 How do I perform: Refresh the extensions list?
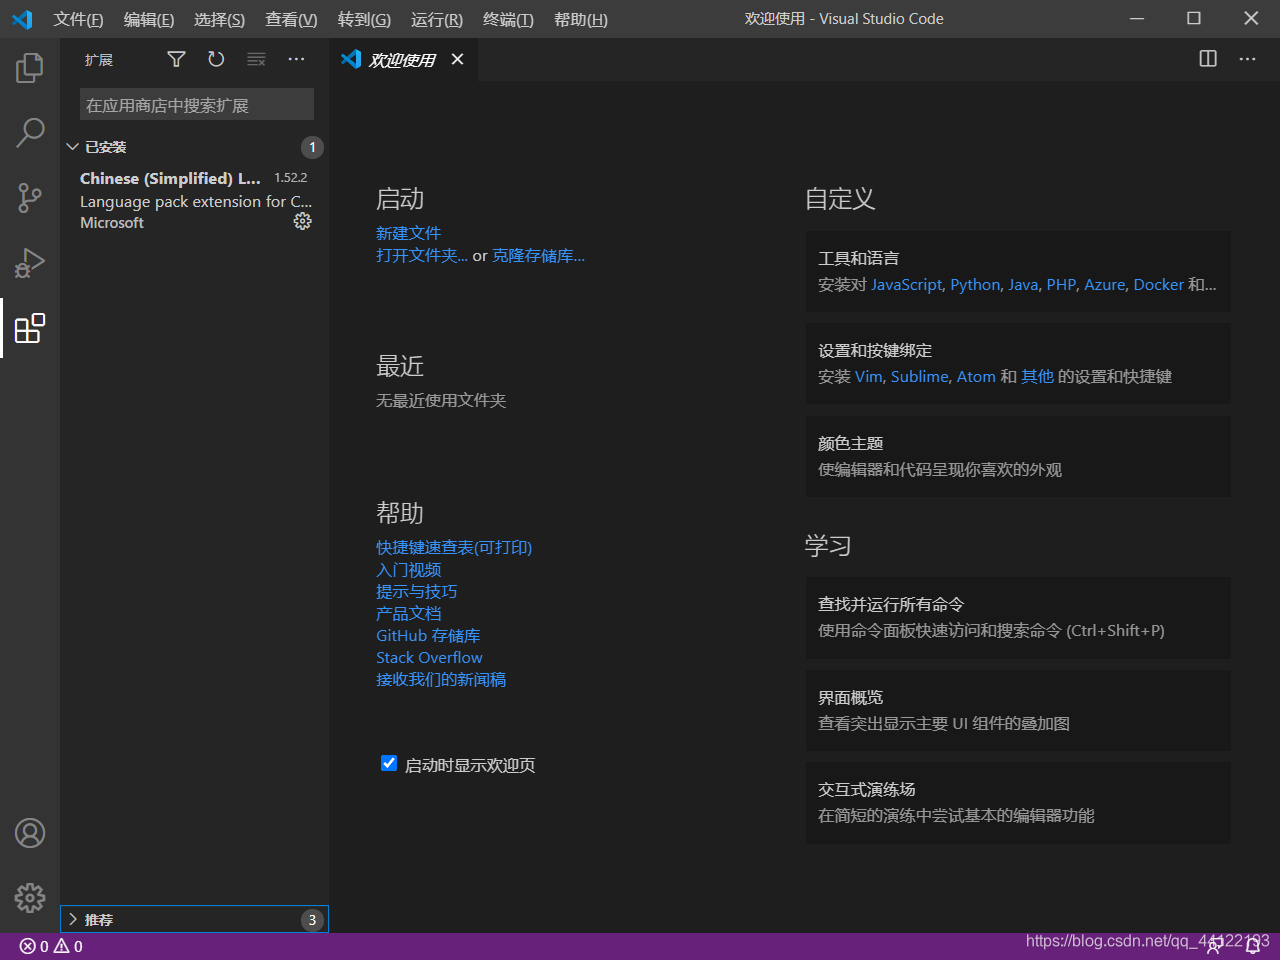216,59
